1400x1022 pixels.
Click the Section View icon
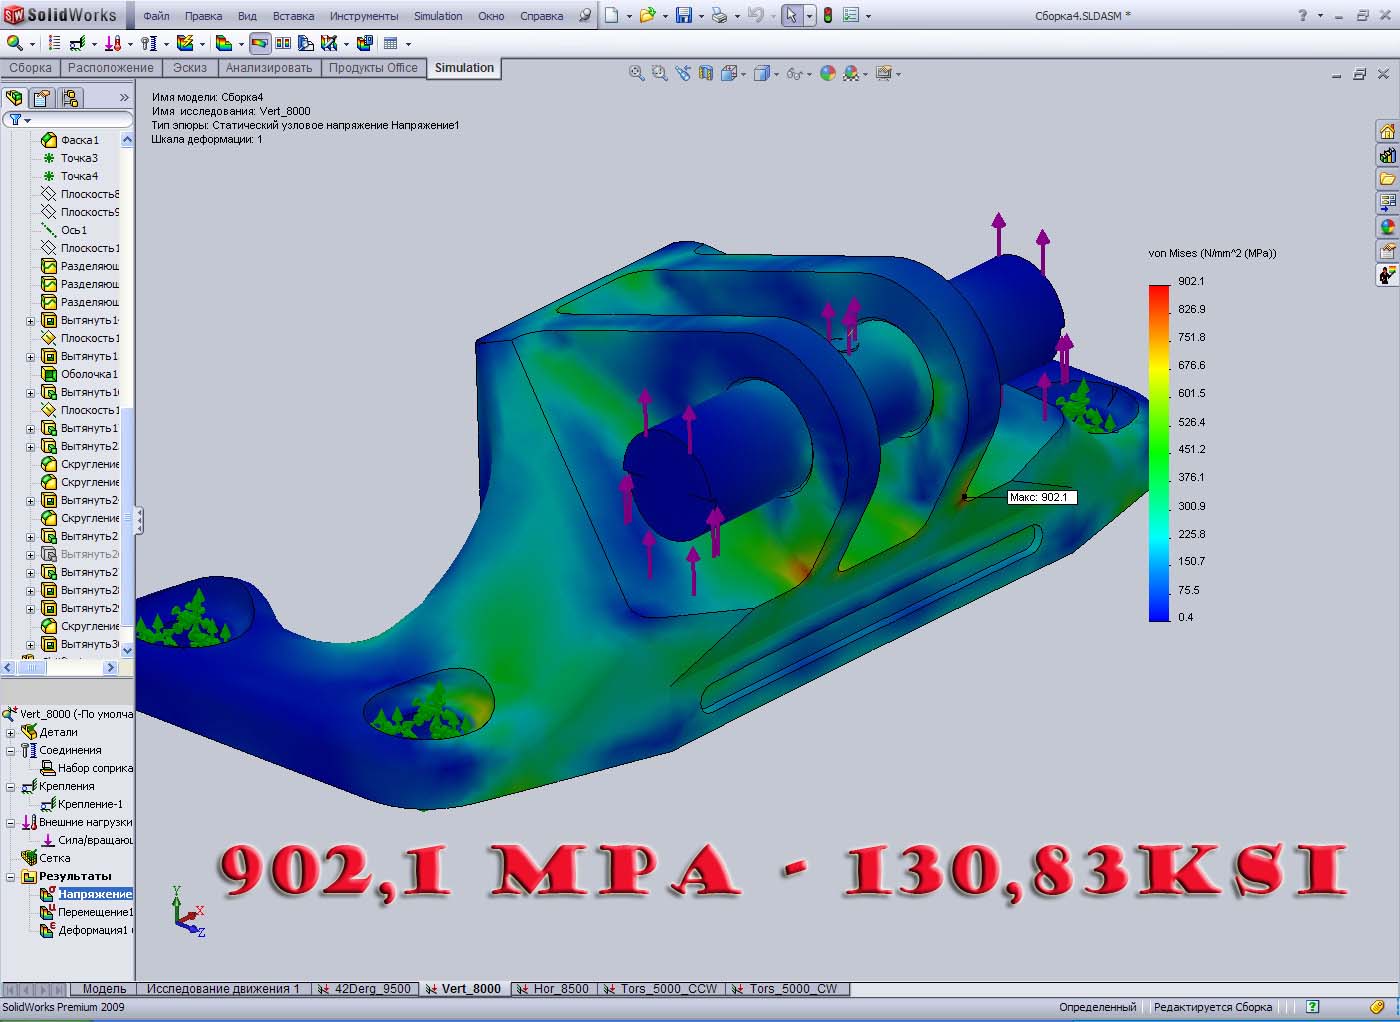pos(706,73)
